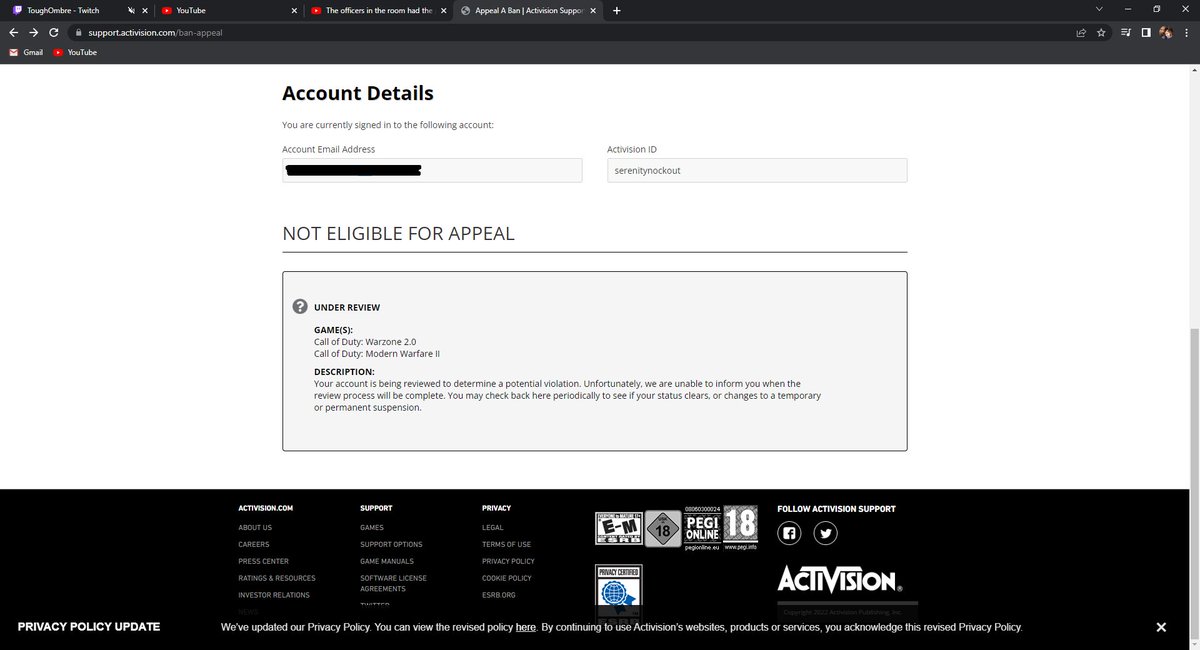The width and height of the screenshot is (1200, 650).
Task: Open the Careers footer link
Action: point(254,544)
